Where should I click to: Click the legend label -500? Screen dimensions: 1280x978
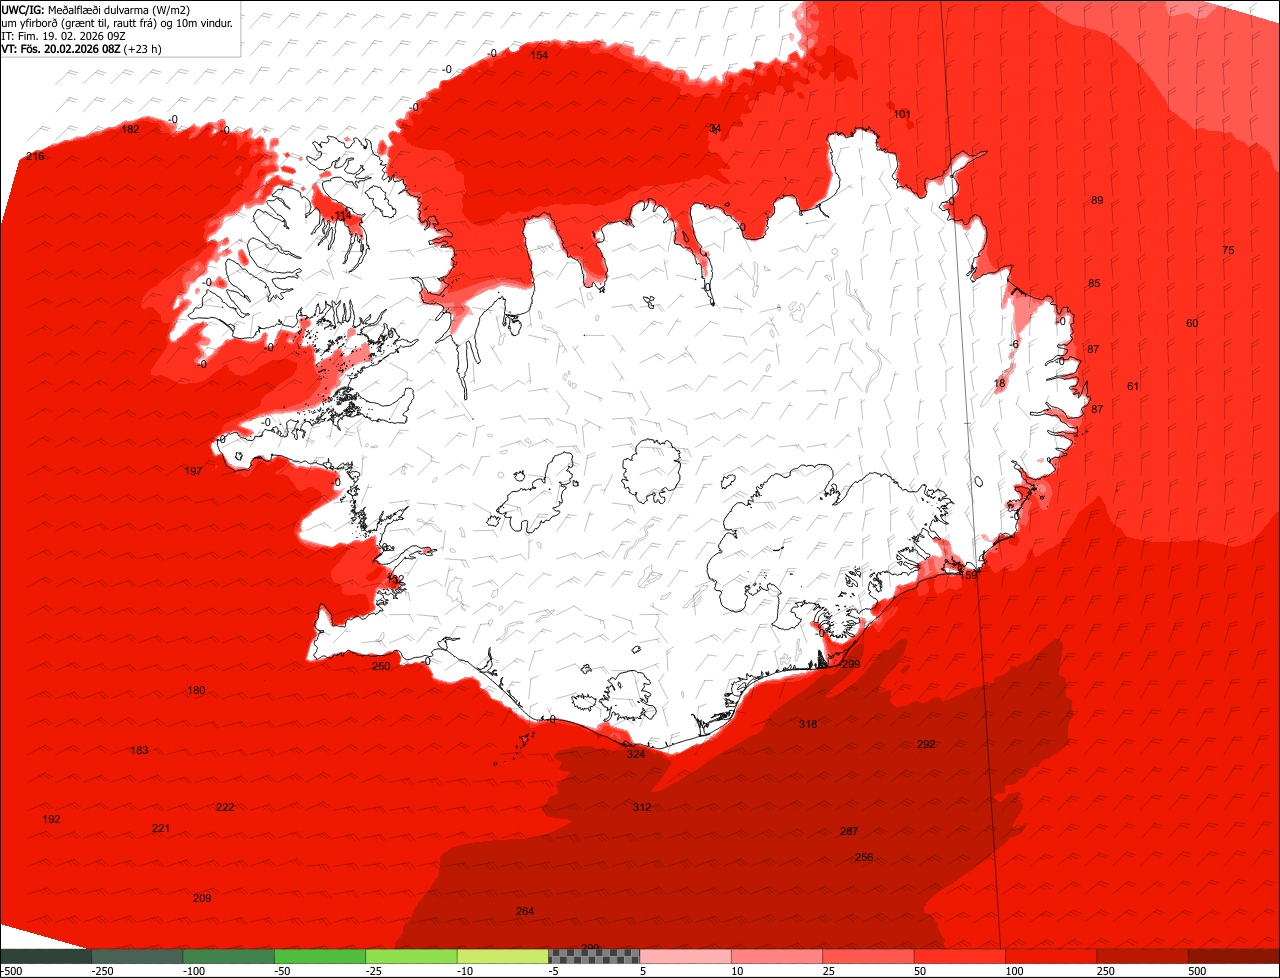point(11,971)
